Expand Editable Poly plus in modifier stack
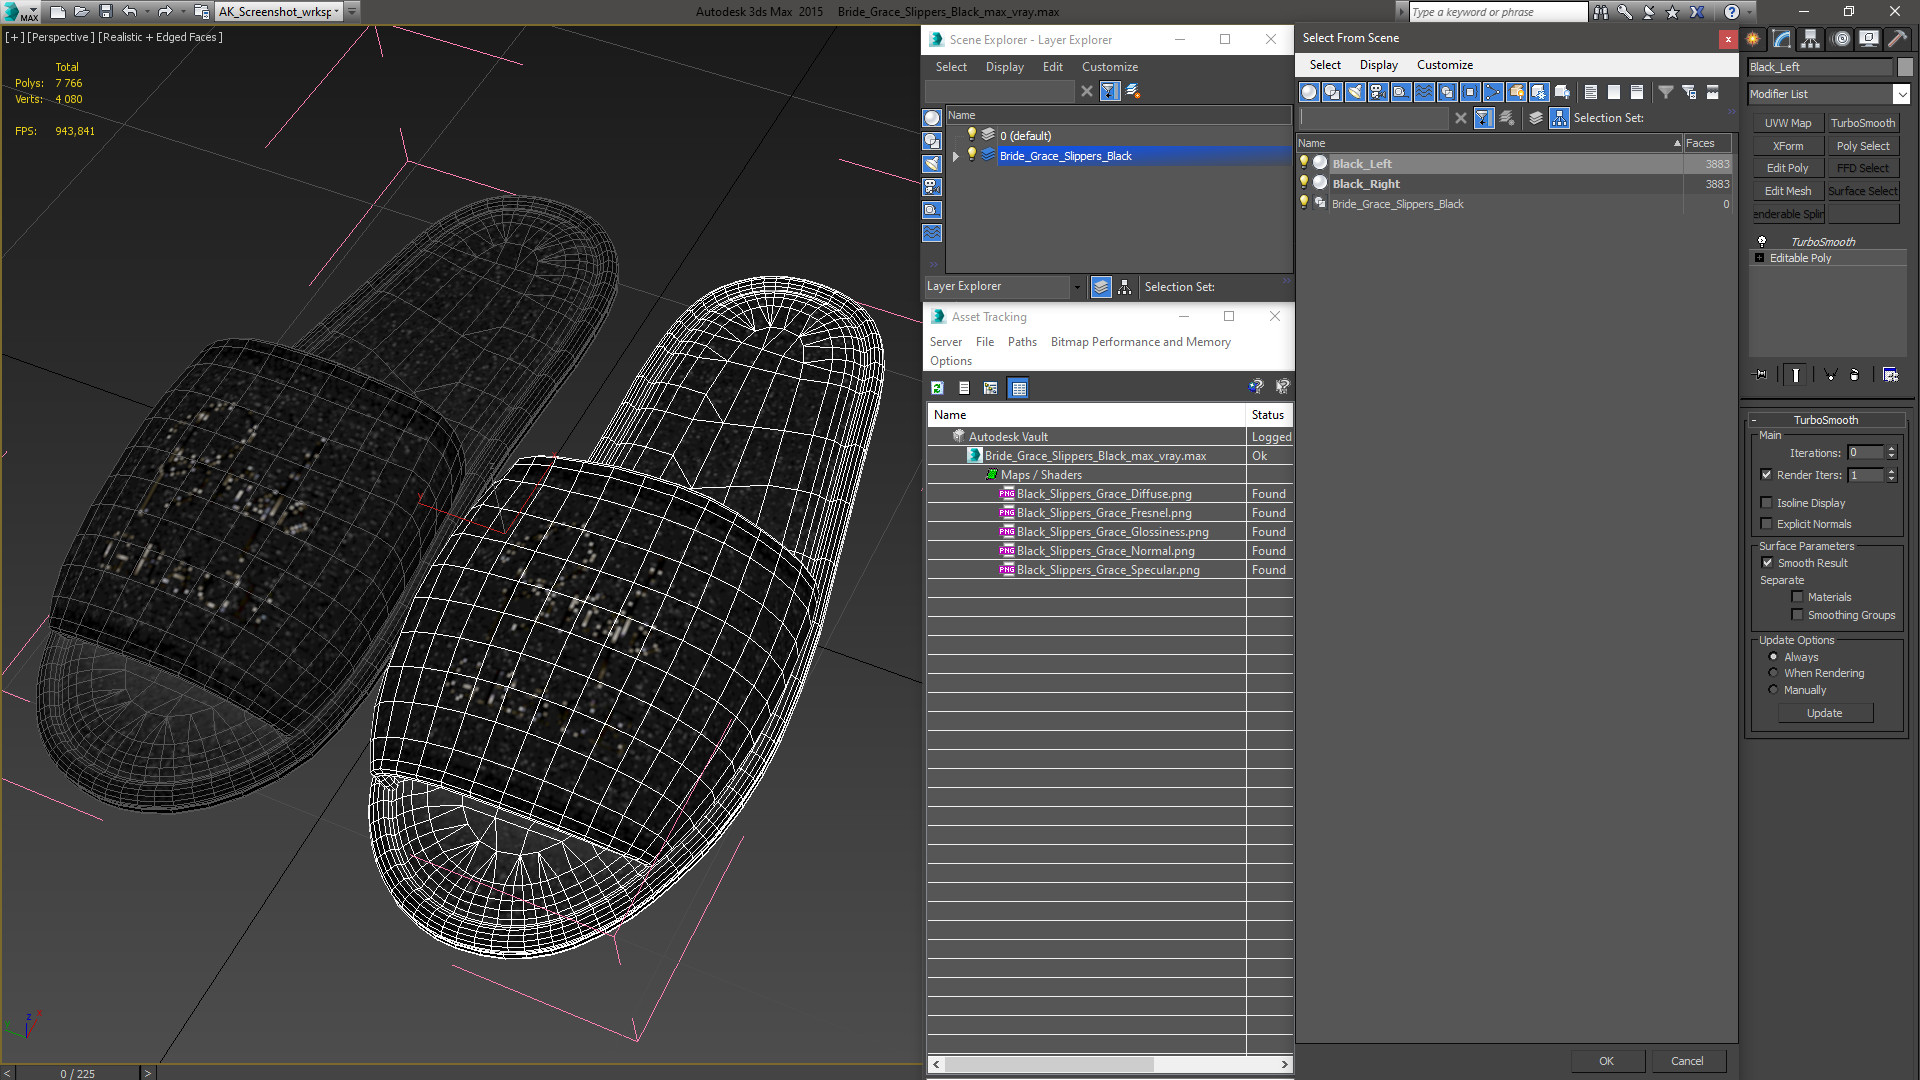 1759,258
